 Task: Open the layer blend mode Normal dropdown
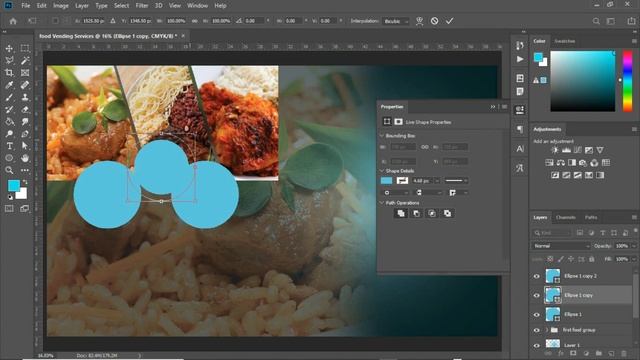(561, 246)
